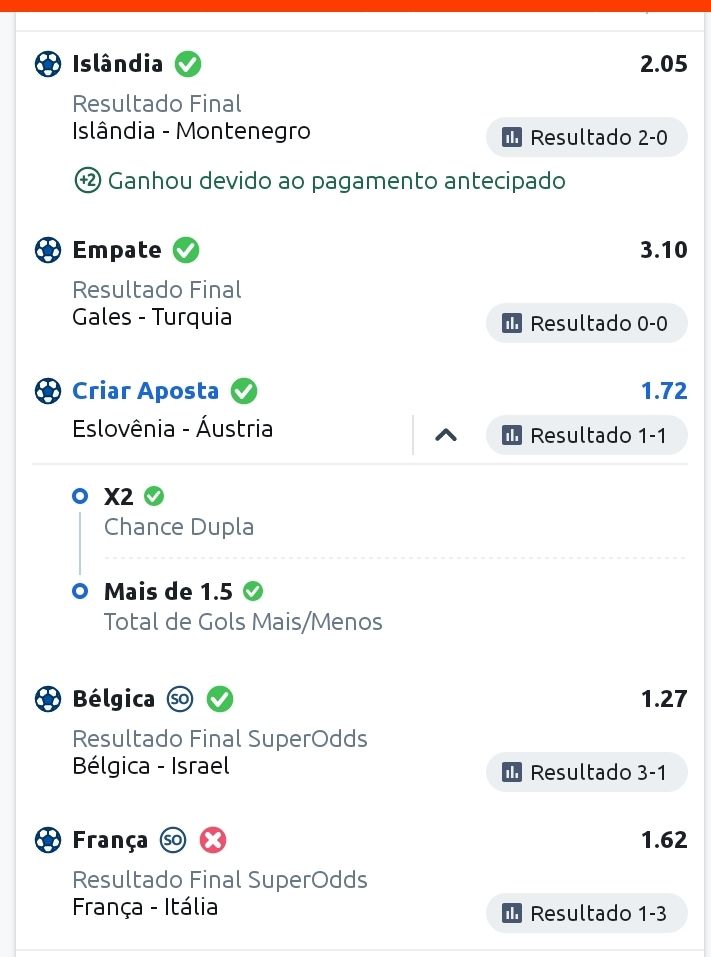This screenshot has width=711, height=957.
Task: Collapse the Eslovênia - Áustria bet details chevron
Action: [446, 435]
